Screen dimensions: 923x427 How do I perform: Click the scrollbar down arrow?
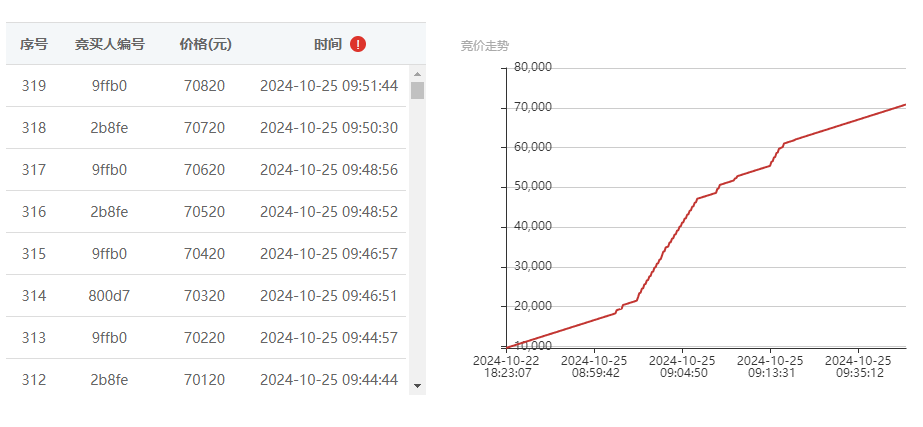click(417, 386)
